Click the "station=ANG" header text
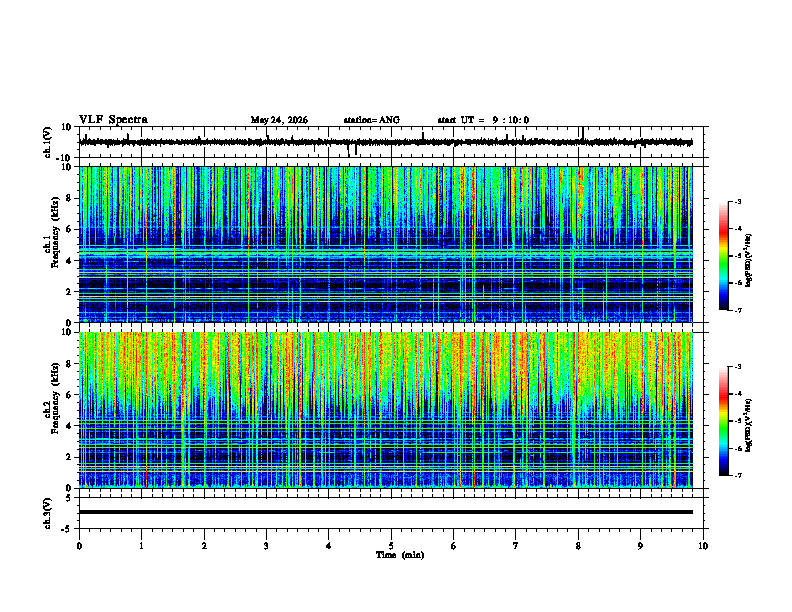 tap(371, 120)
